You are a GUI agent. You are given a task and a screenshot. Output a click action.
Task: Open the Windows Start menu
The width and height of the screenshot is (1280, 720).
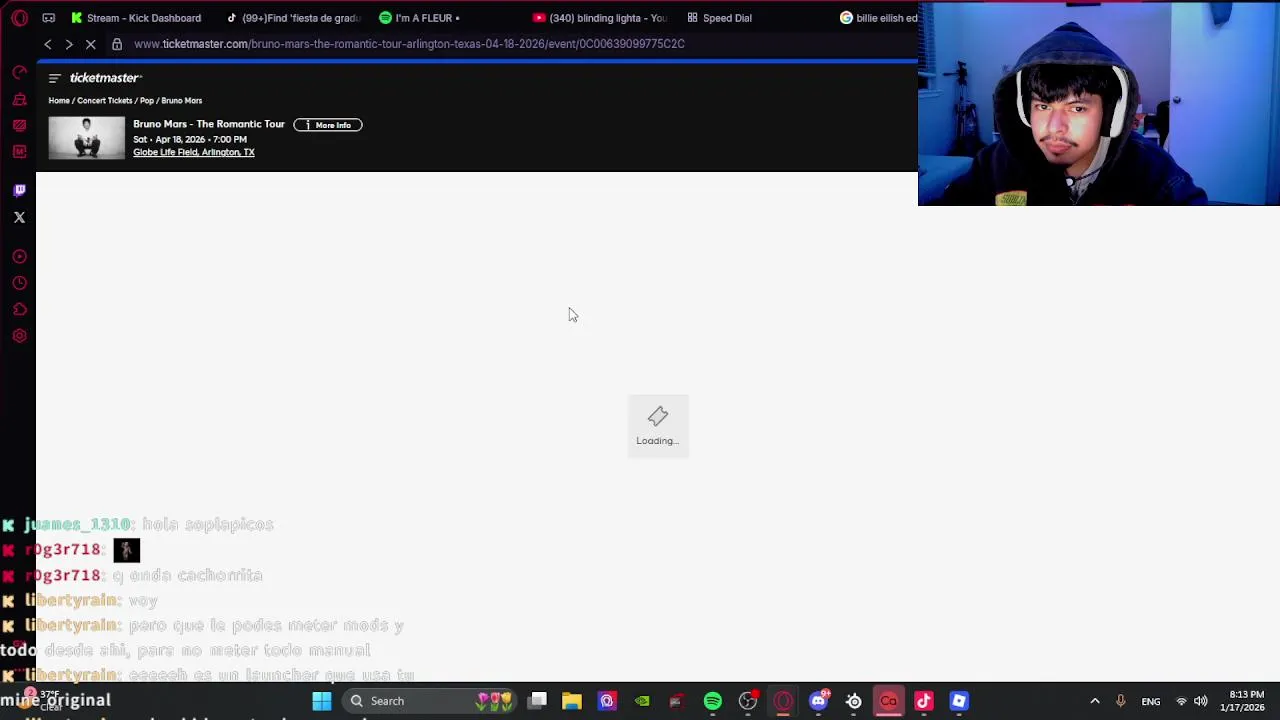tap(322, 701)
